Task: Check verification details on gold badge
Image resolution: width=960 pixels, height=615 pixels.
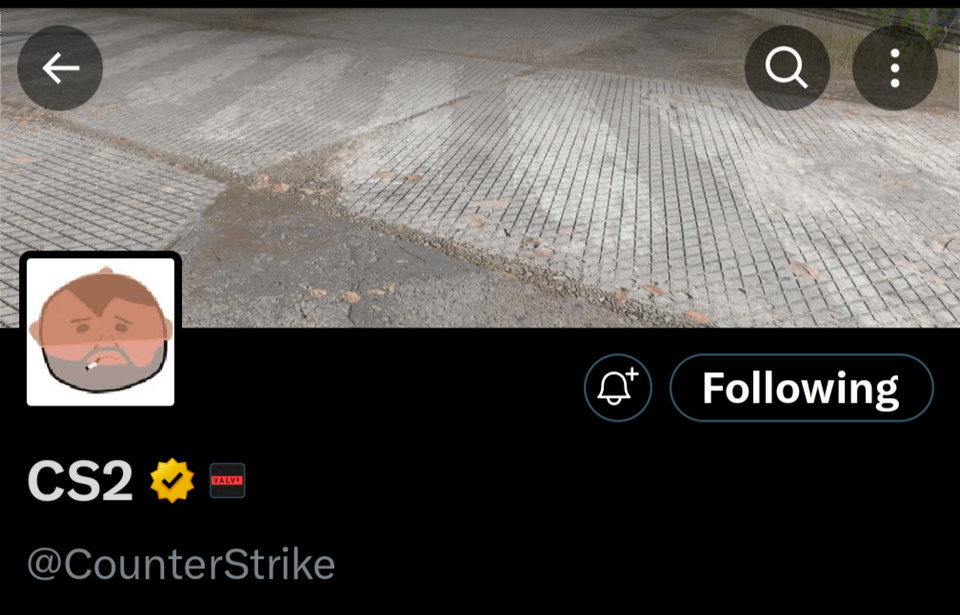Action: pyautogui.click(x=172, y=480)
